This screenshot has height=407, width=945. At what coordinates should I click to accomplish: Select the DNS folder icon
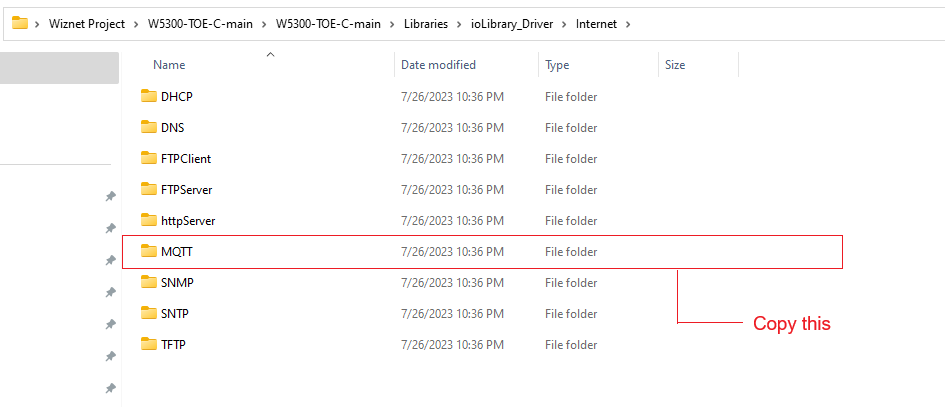click(148, 127)
